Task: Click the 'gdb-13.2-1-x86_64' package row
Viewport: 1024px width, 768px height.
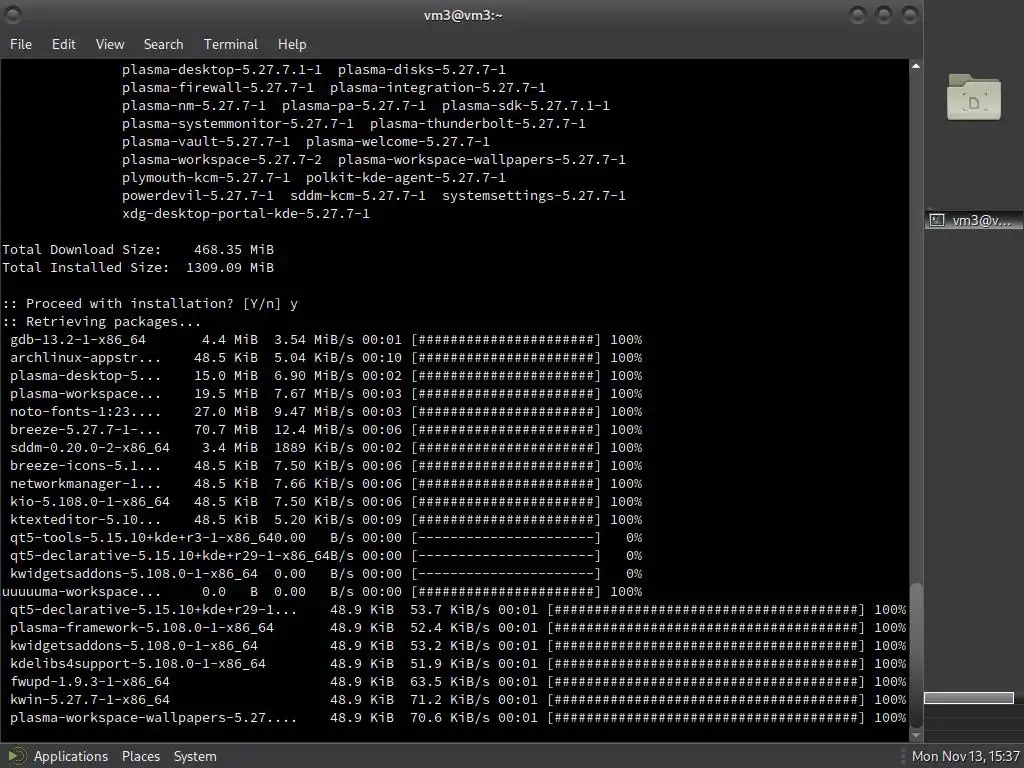Action: 326,340
